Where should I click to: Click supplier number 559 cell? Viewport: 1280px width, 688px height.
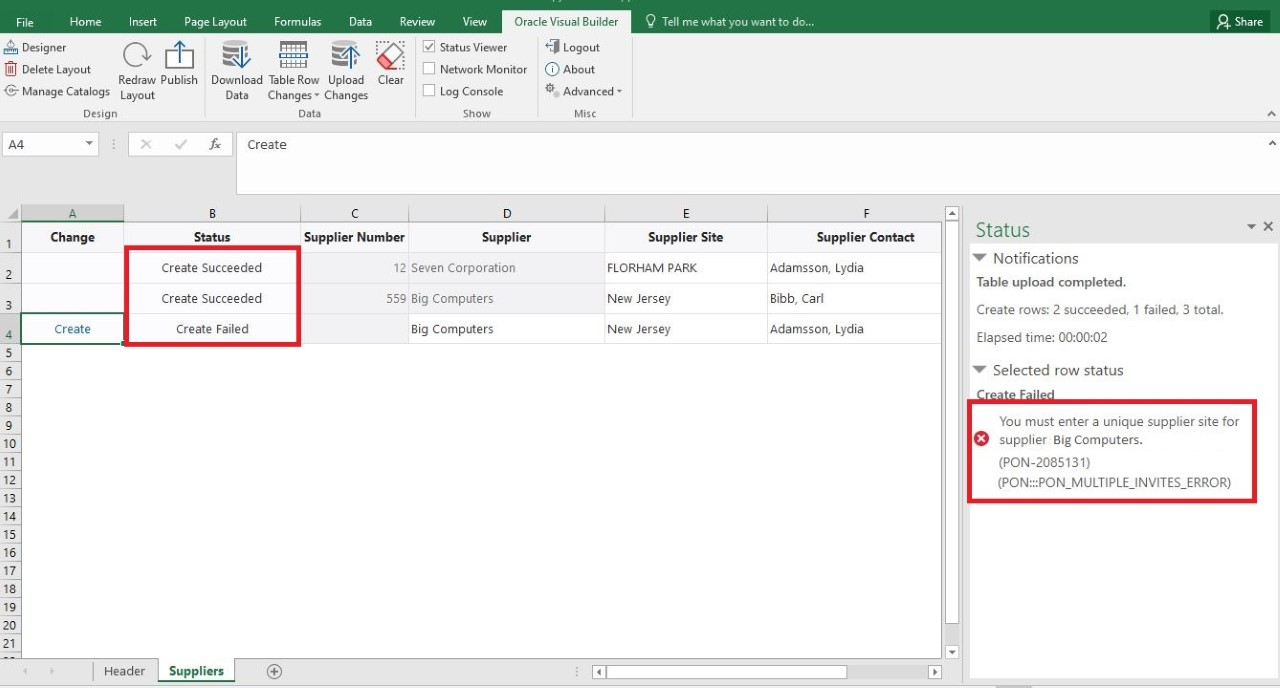354,298
